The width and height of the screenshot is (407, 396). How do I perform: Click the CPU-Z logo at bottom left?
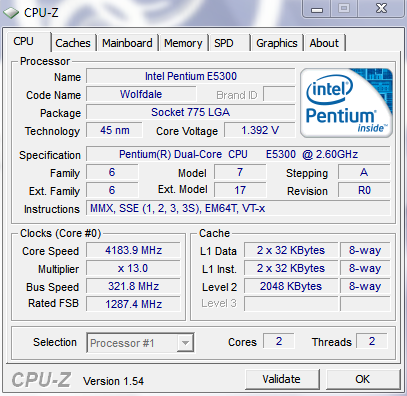41,380
